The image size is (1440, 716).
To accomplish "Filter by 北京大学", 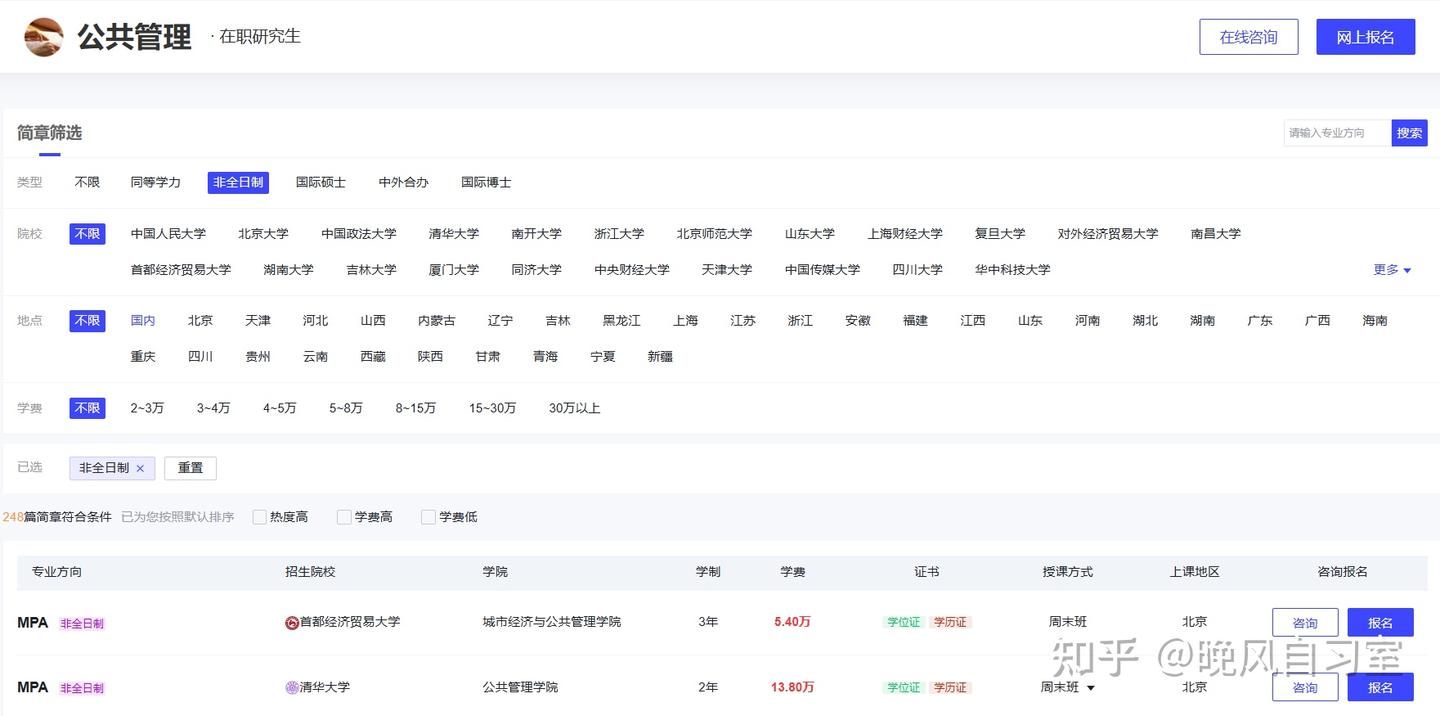I will pyautogui.click(x=263, y=234).
